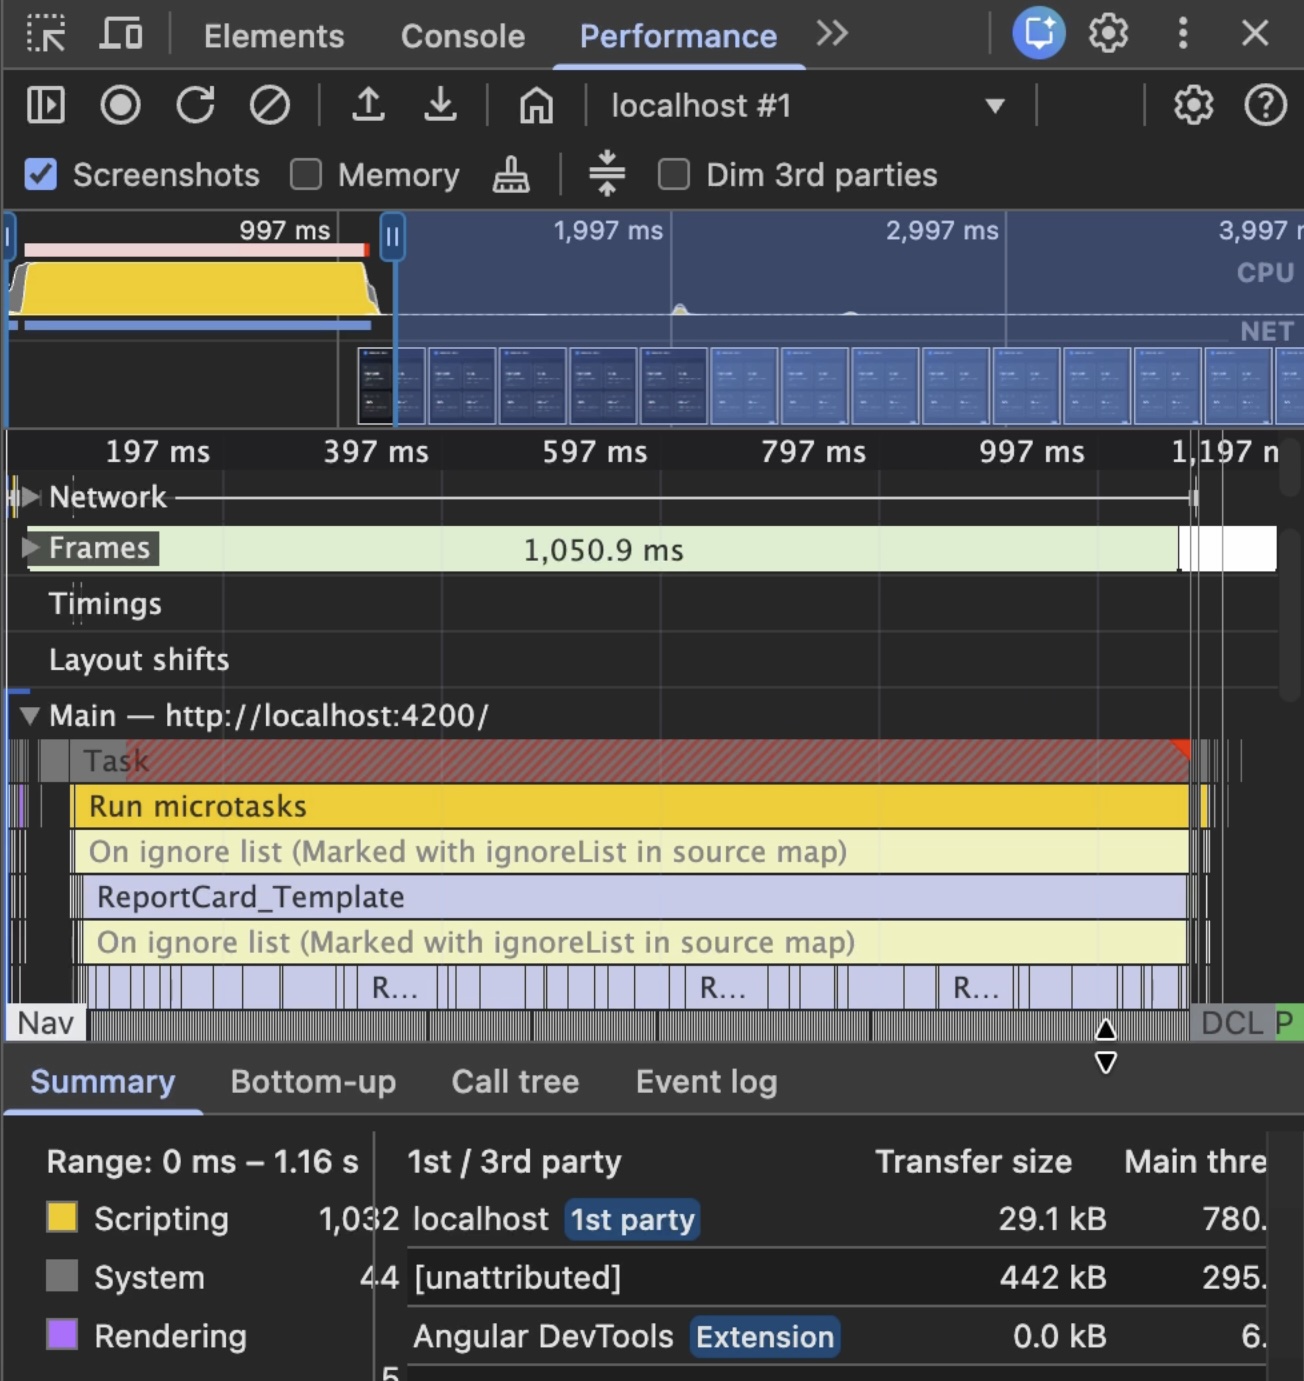Screen dimensions: 1304x1381
Task: Toggle the Performance sidebar panel icon
Action: [46, 105]
